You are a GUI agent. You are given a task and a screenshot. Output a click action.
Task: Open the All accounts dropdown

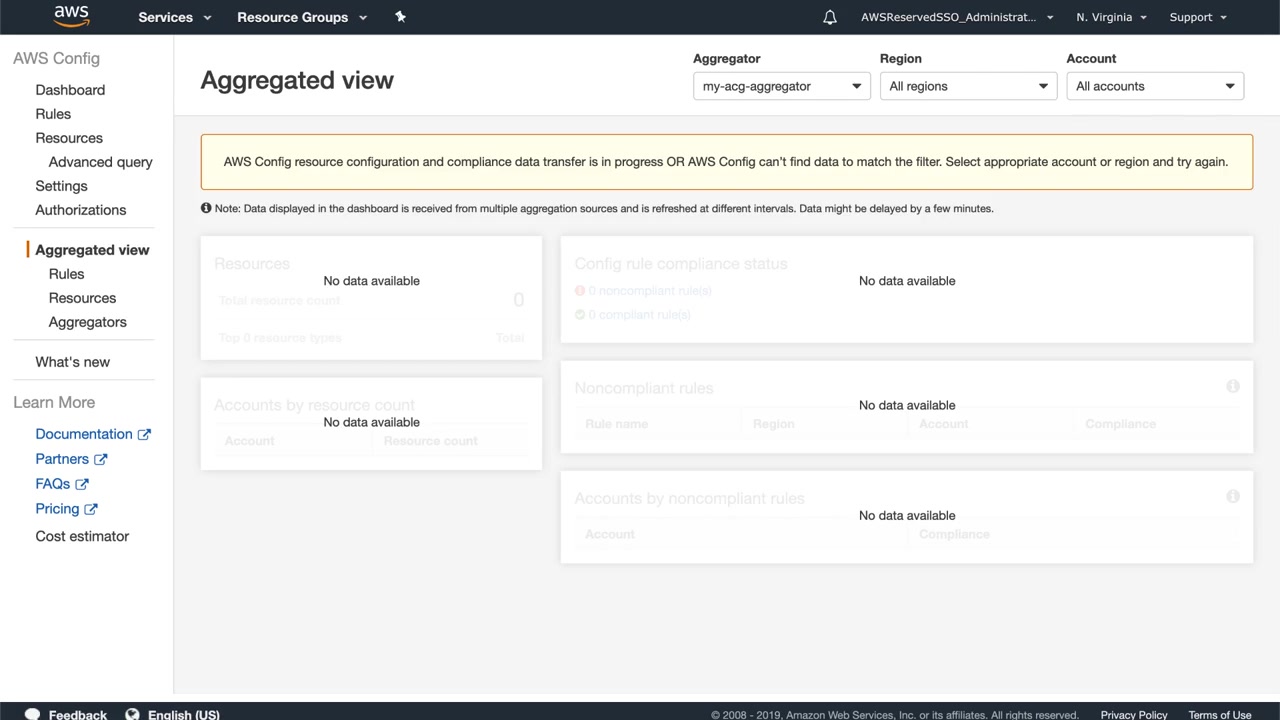click(1155, 86)
